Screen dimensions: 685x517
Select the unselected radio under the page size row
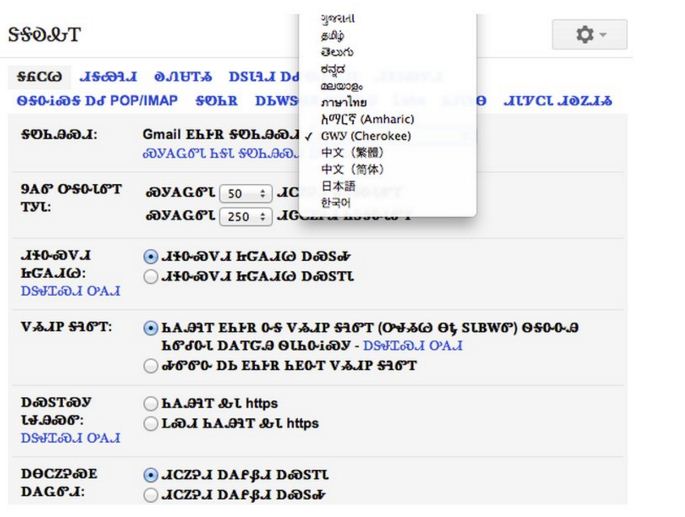pos(150,277)
